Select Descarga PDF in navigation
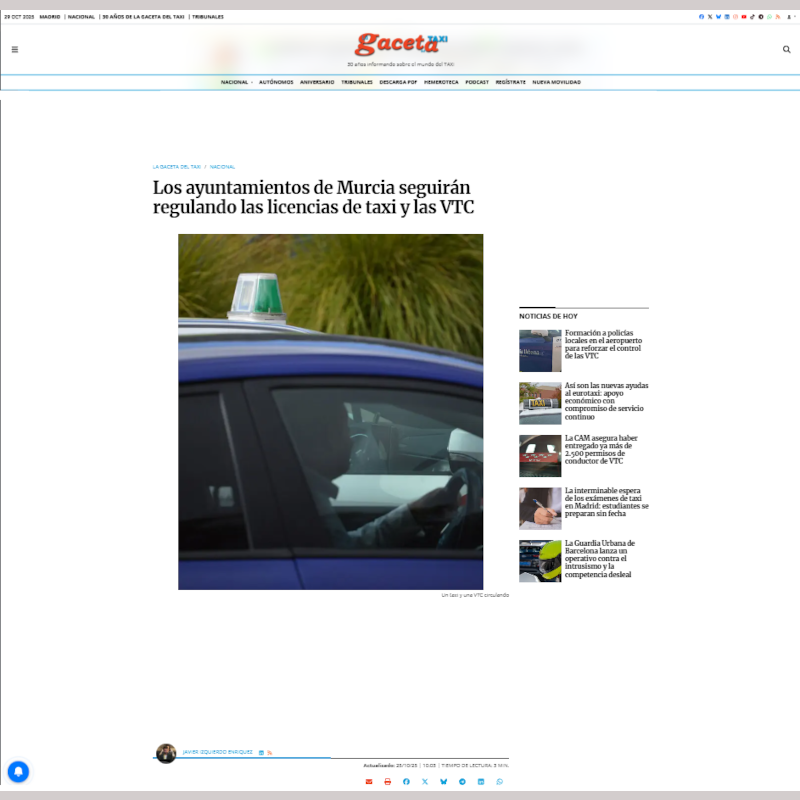The height and width of the screenshot is (800, 800). tap(398, 82)
